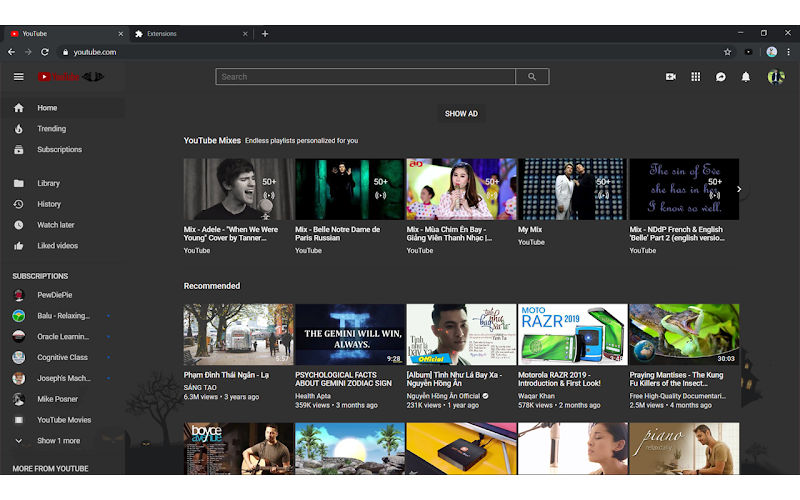Play NDdP French & English mix thumbnail
Screen dimensions: 800x500
coord(684,189)
